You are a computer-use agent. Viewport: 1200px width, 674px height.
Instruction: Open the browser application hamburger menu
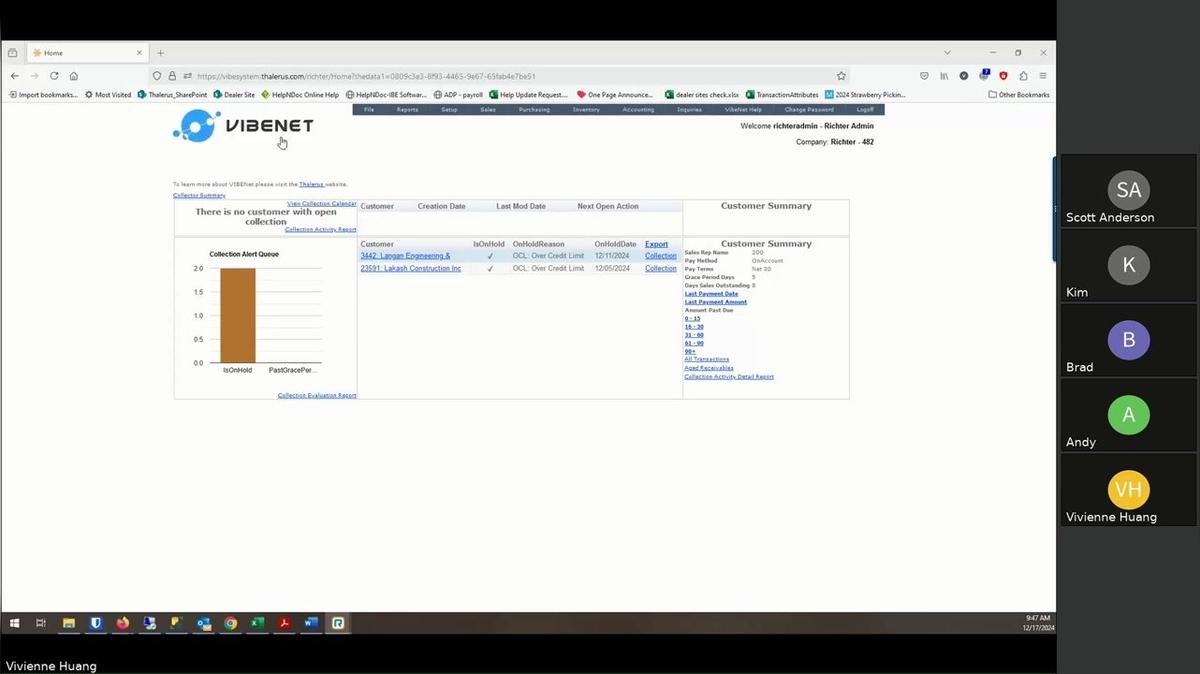click(x=1043, y=76)
